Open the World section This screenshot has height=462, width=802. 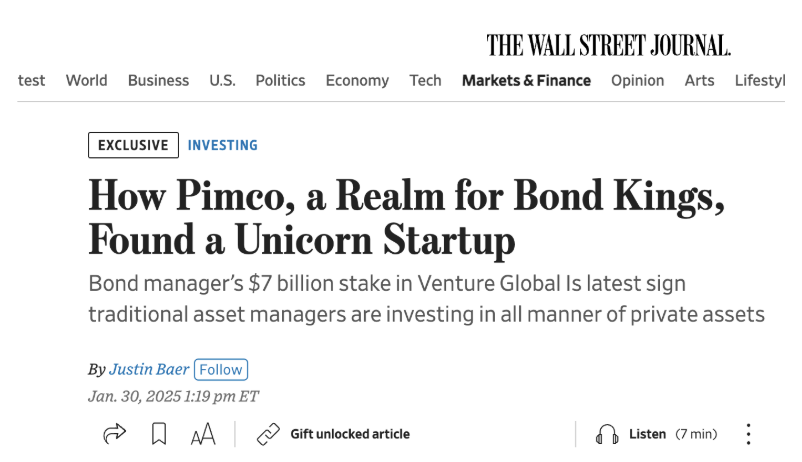click(x=87, y=81)
